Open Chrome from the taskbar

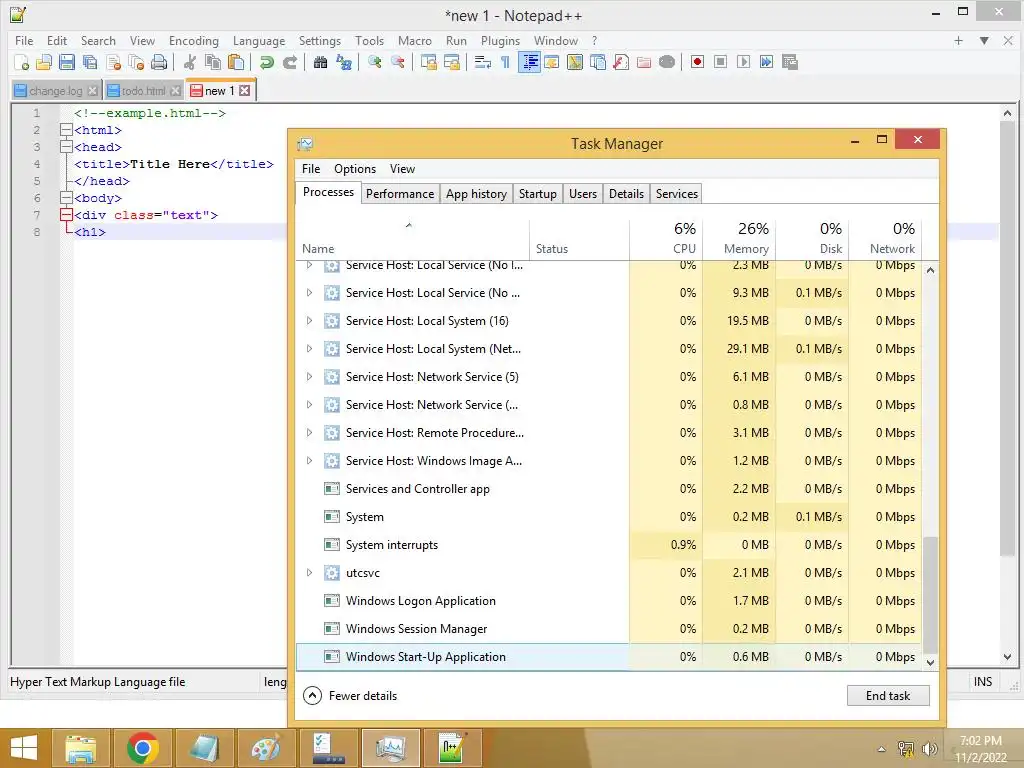(x=142, y=748)
